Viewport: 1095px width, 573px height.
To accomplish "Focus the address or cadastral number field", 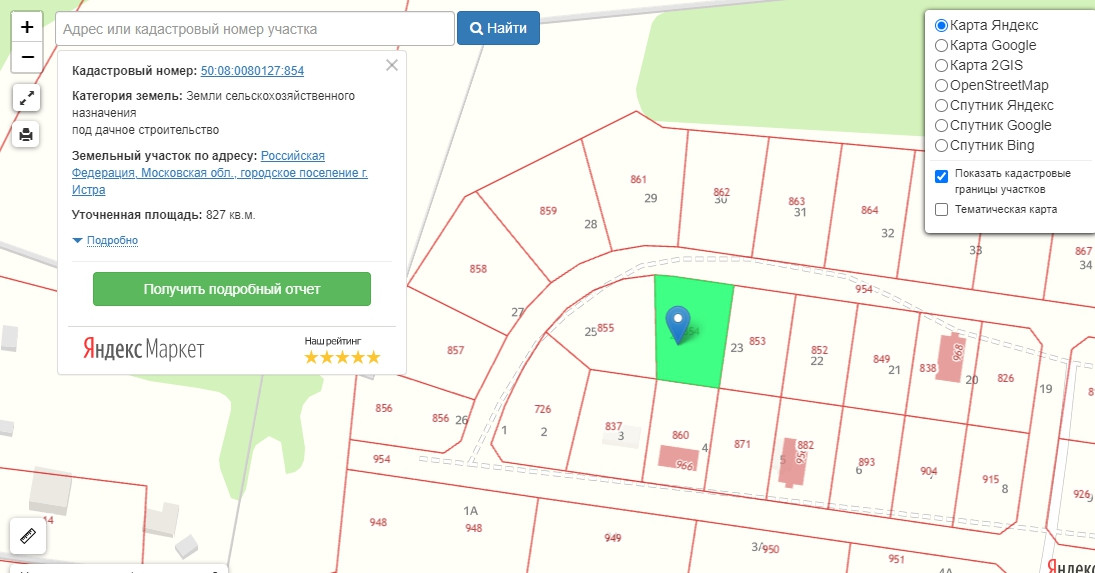I will pos(255,29).
